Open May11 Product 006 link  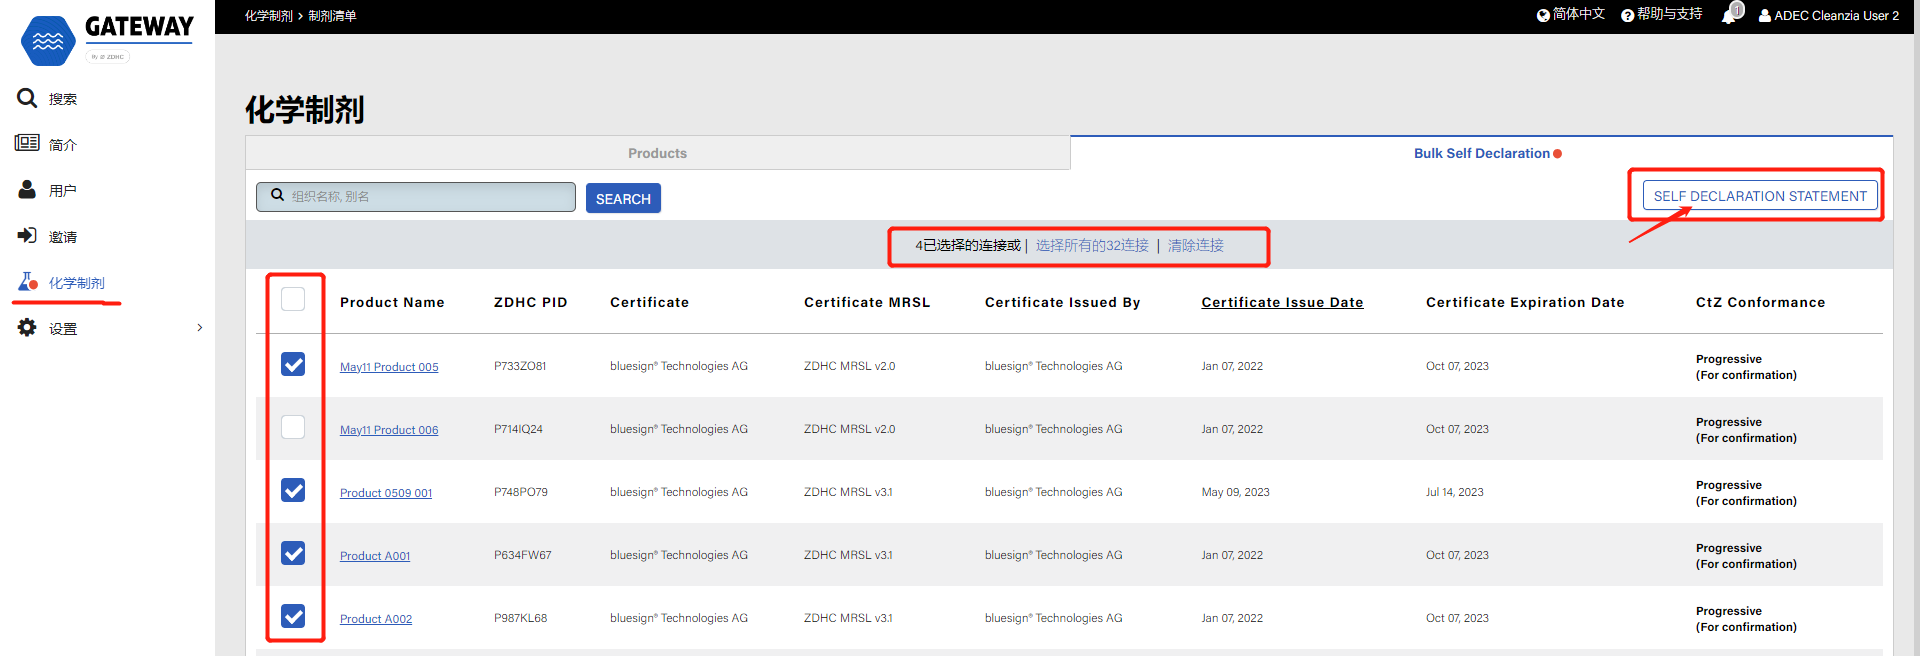coord(389,430)
